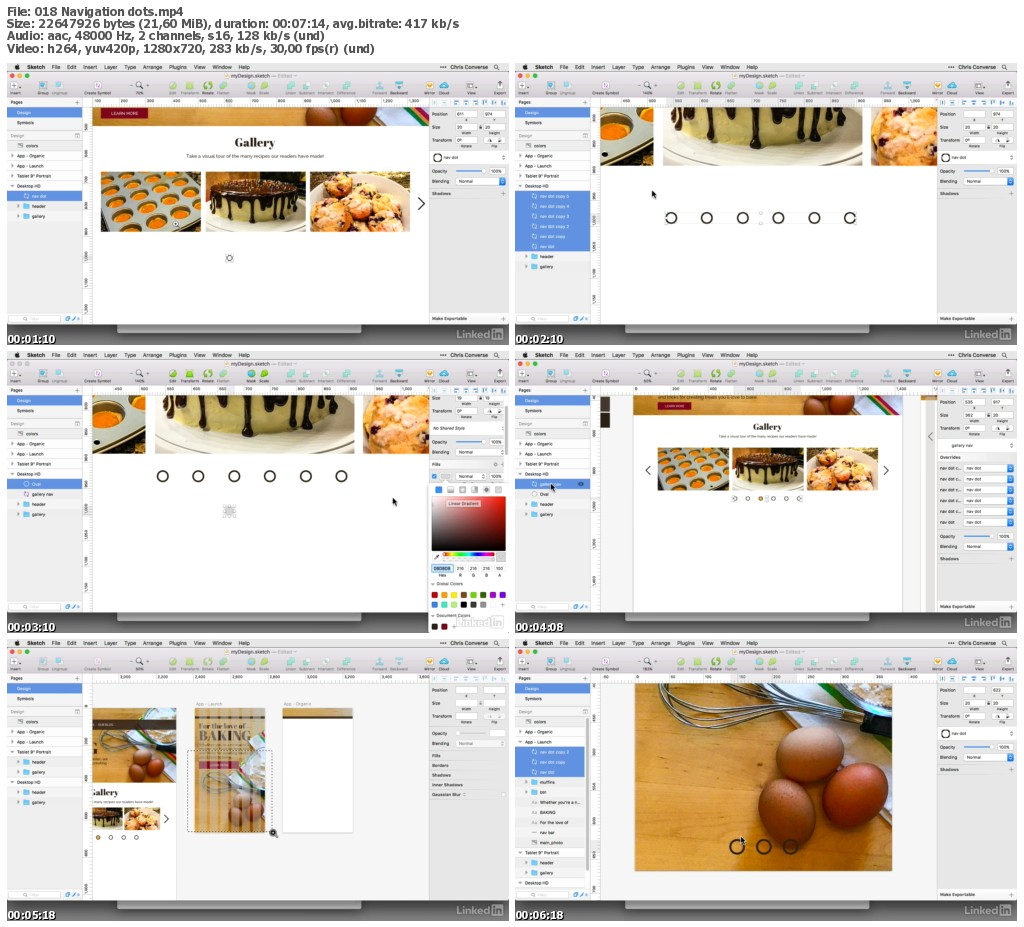Adjust the Opacity slider in the 00:01:10 frame
The image size is (1024, 927).
(470, 171)
